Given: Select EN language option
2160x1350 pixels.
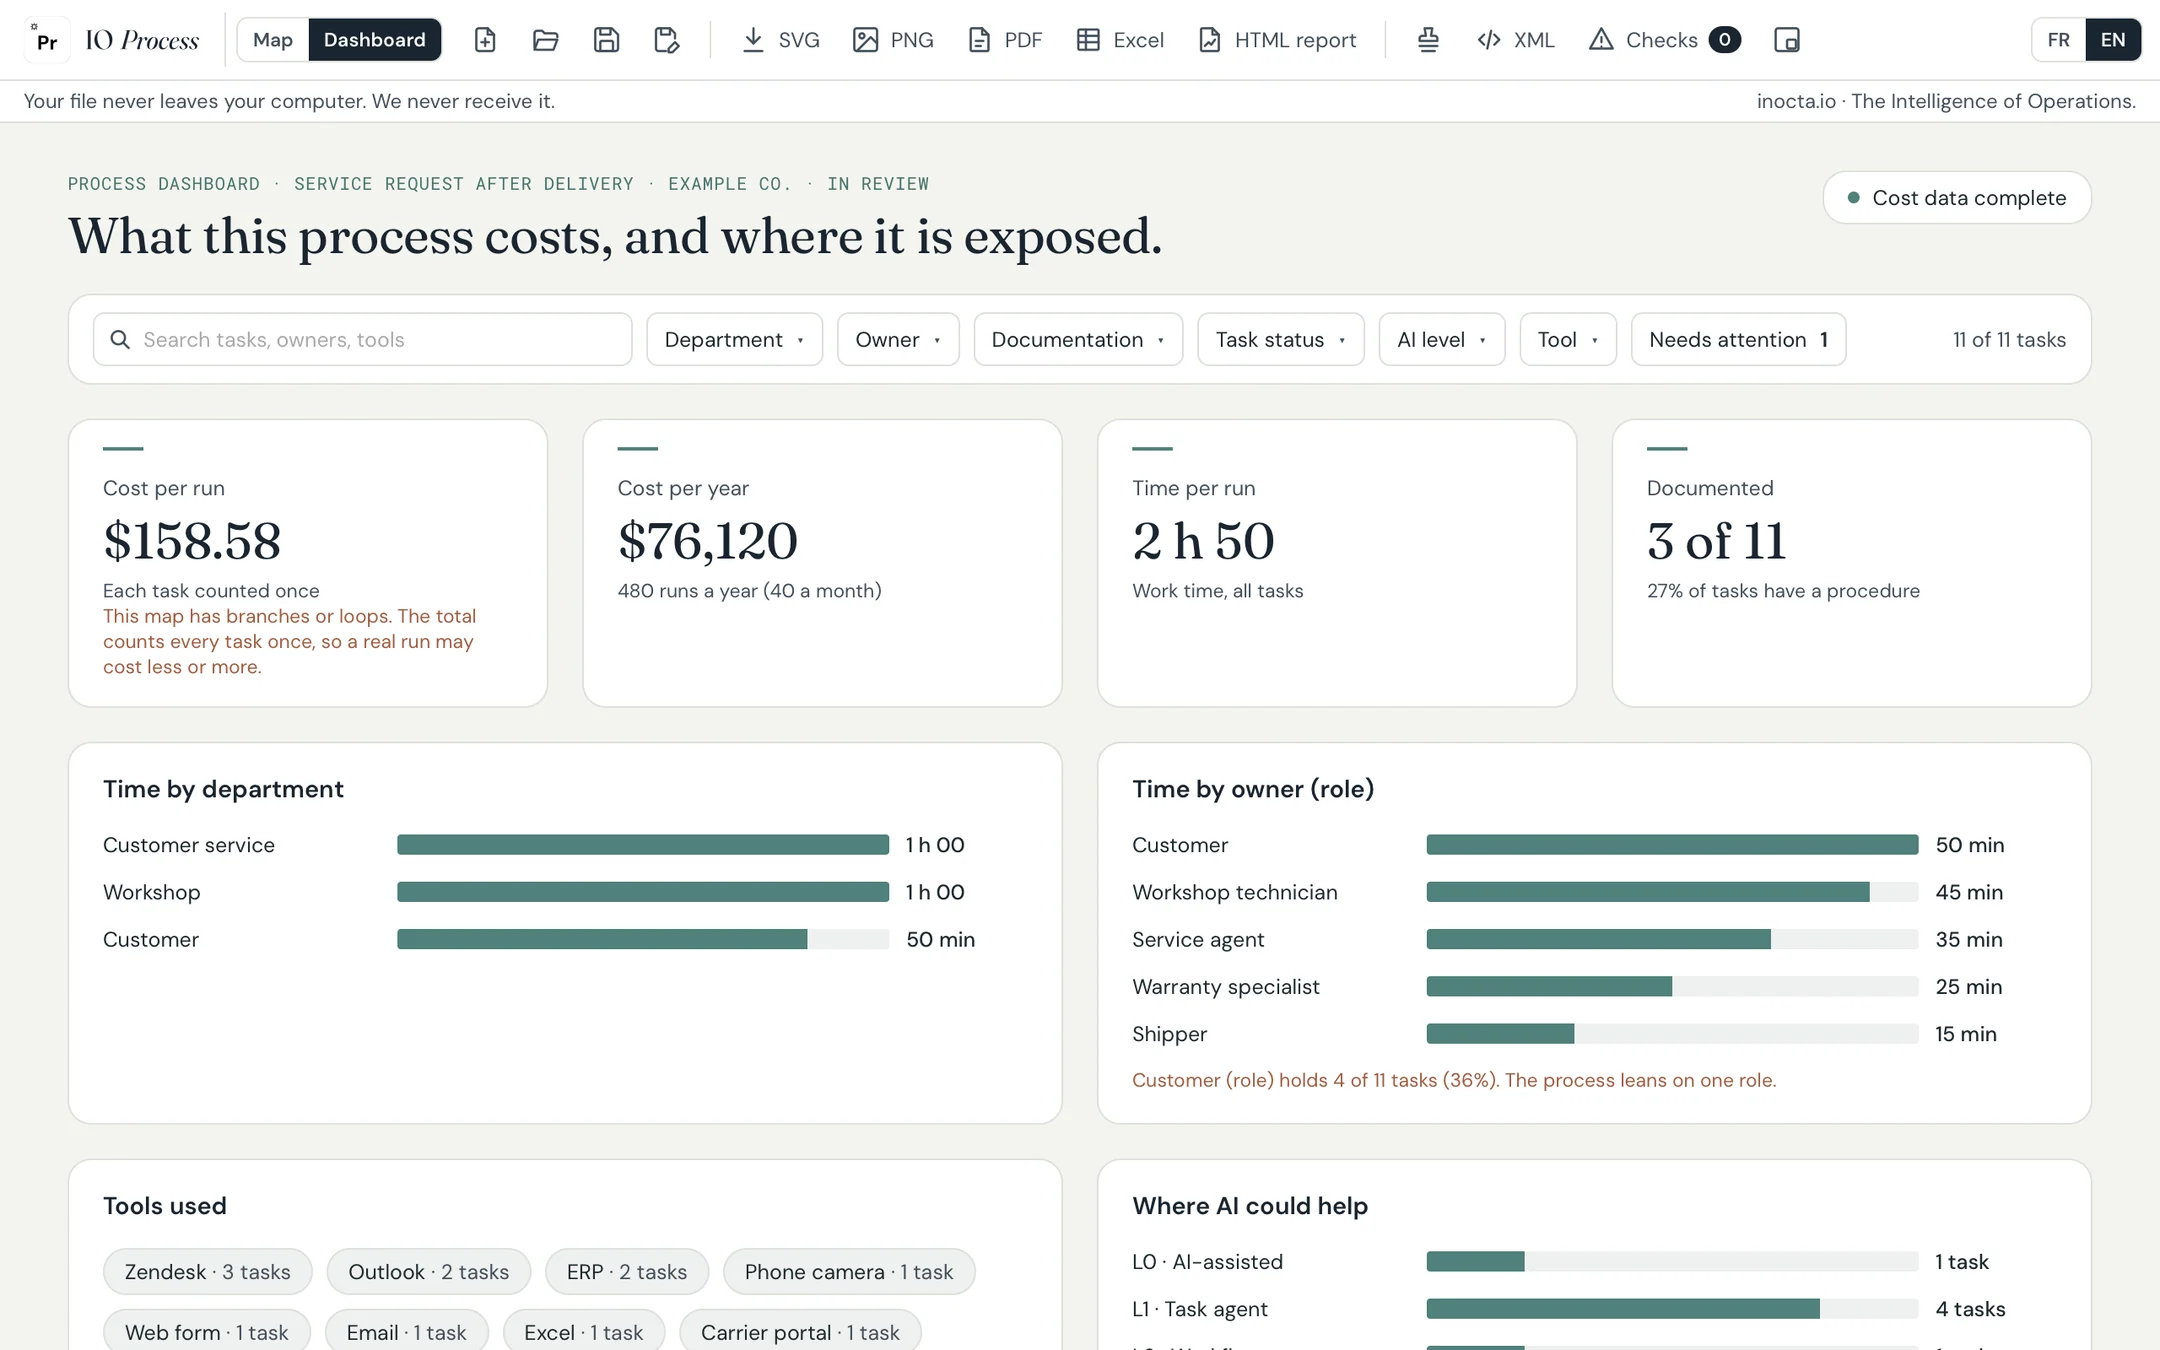Looking at the screenshot, I should [2113, 40].
